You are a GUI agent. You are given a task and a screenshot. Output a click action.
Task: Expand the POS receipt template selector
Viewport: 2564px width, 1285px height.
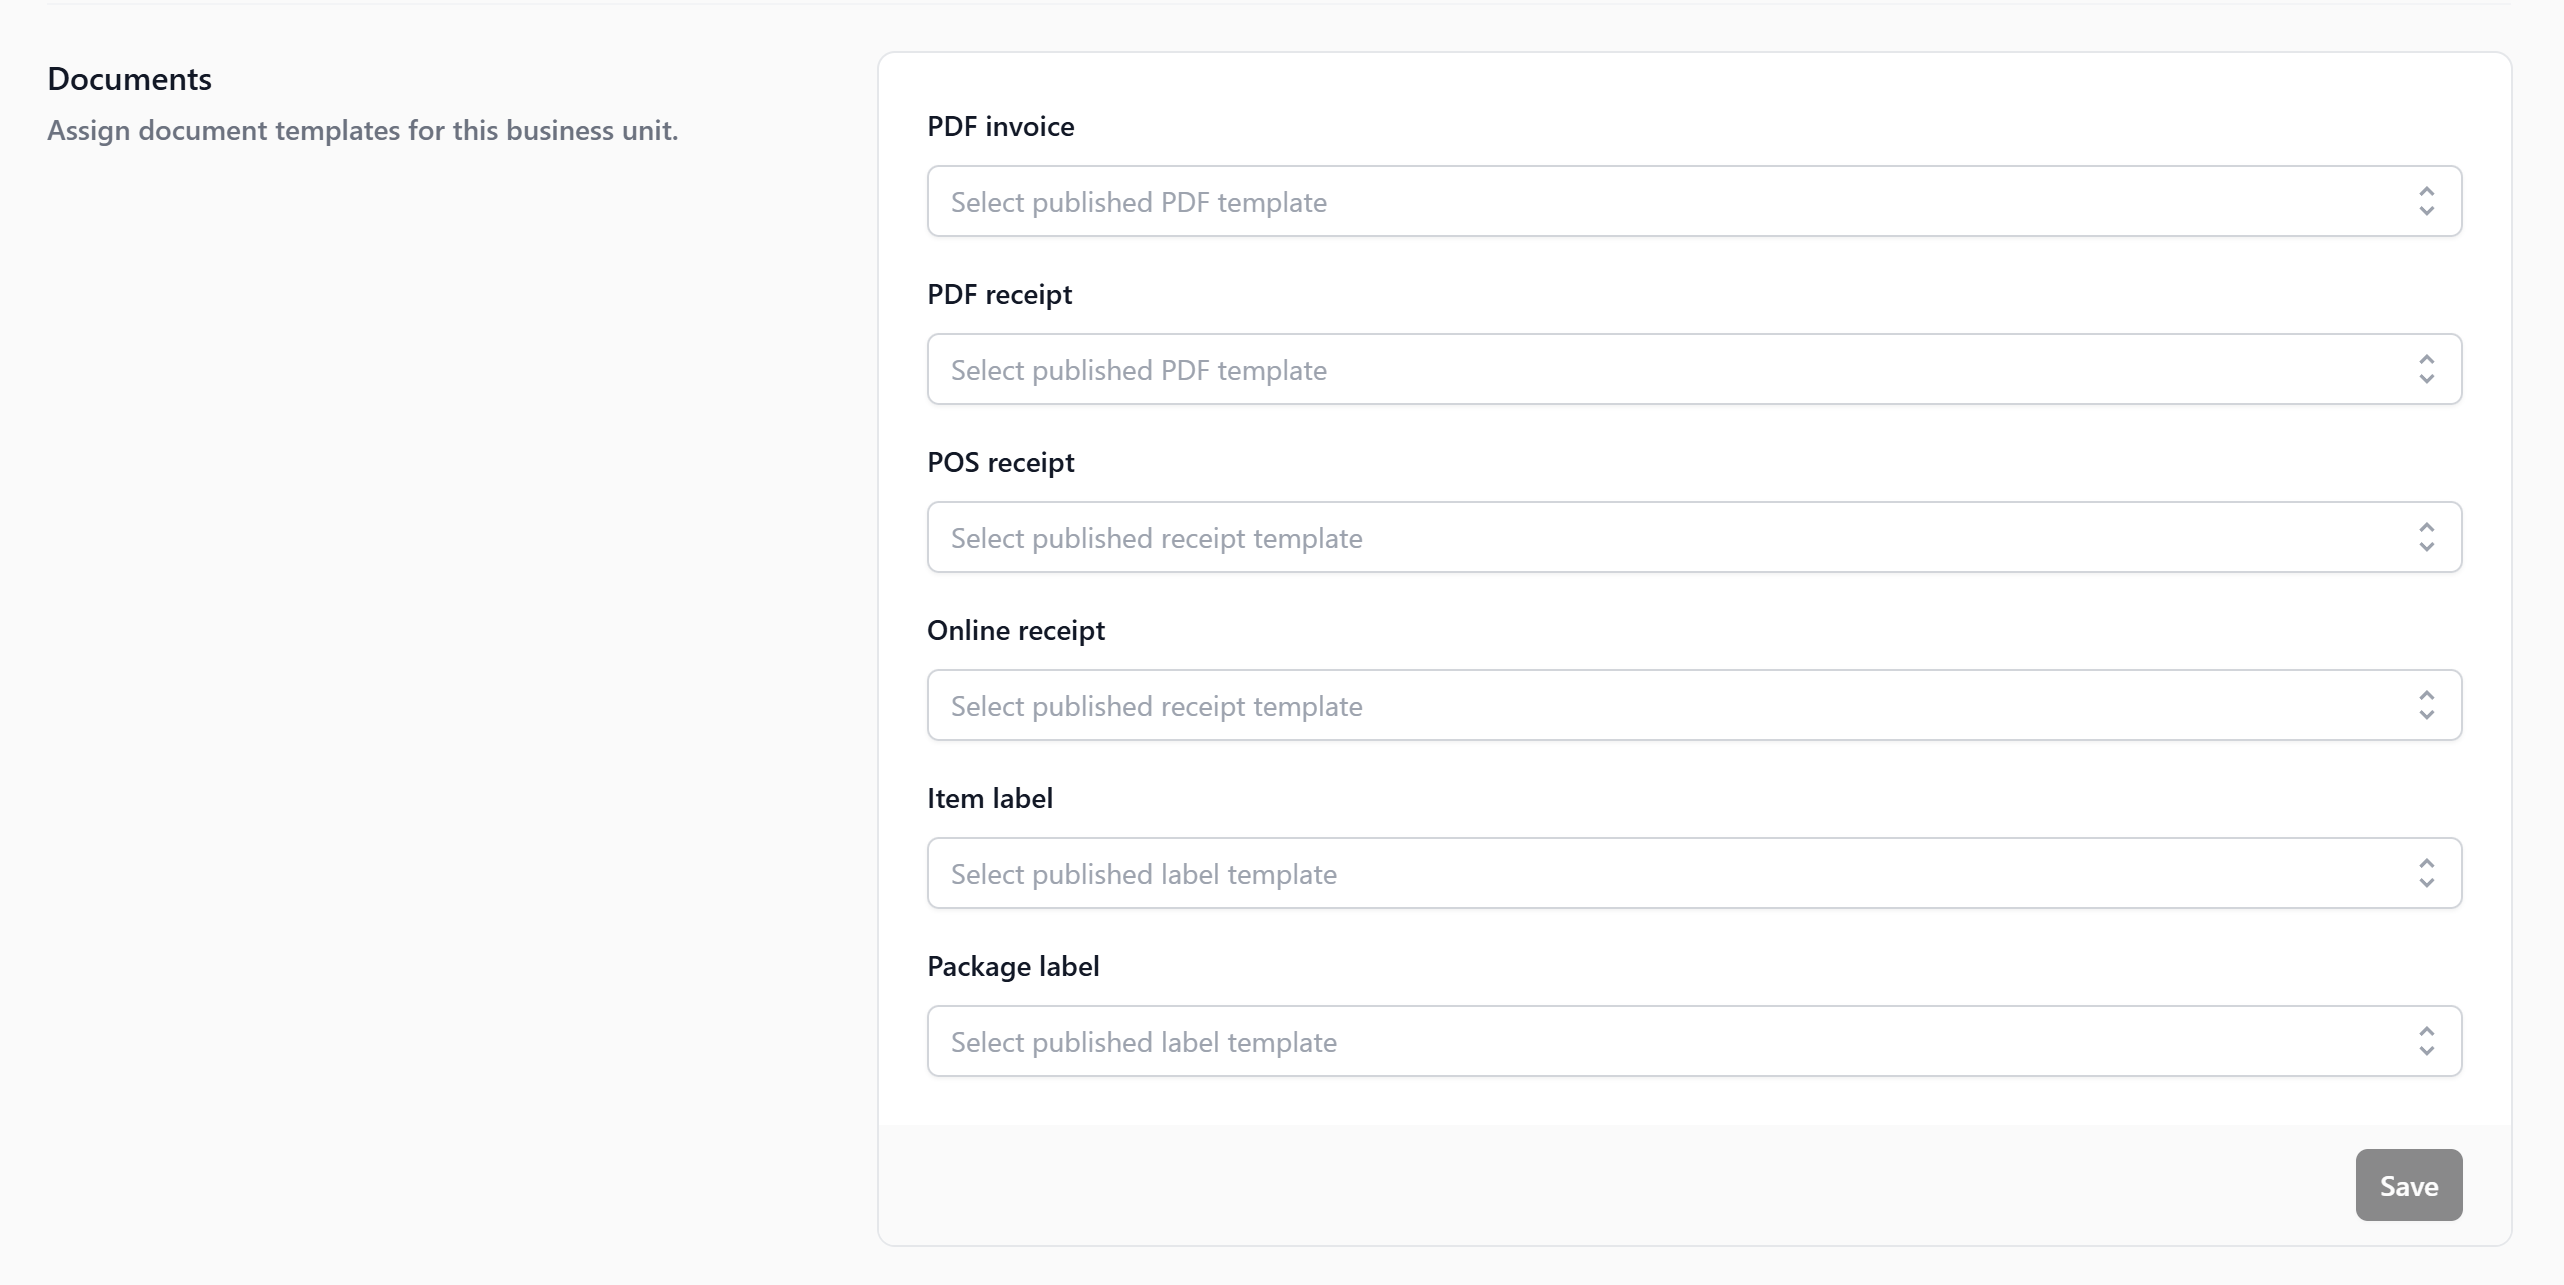click(x=1693, y=537)
